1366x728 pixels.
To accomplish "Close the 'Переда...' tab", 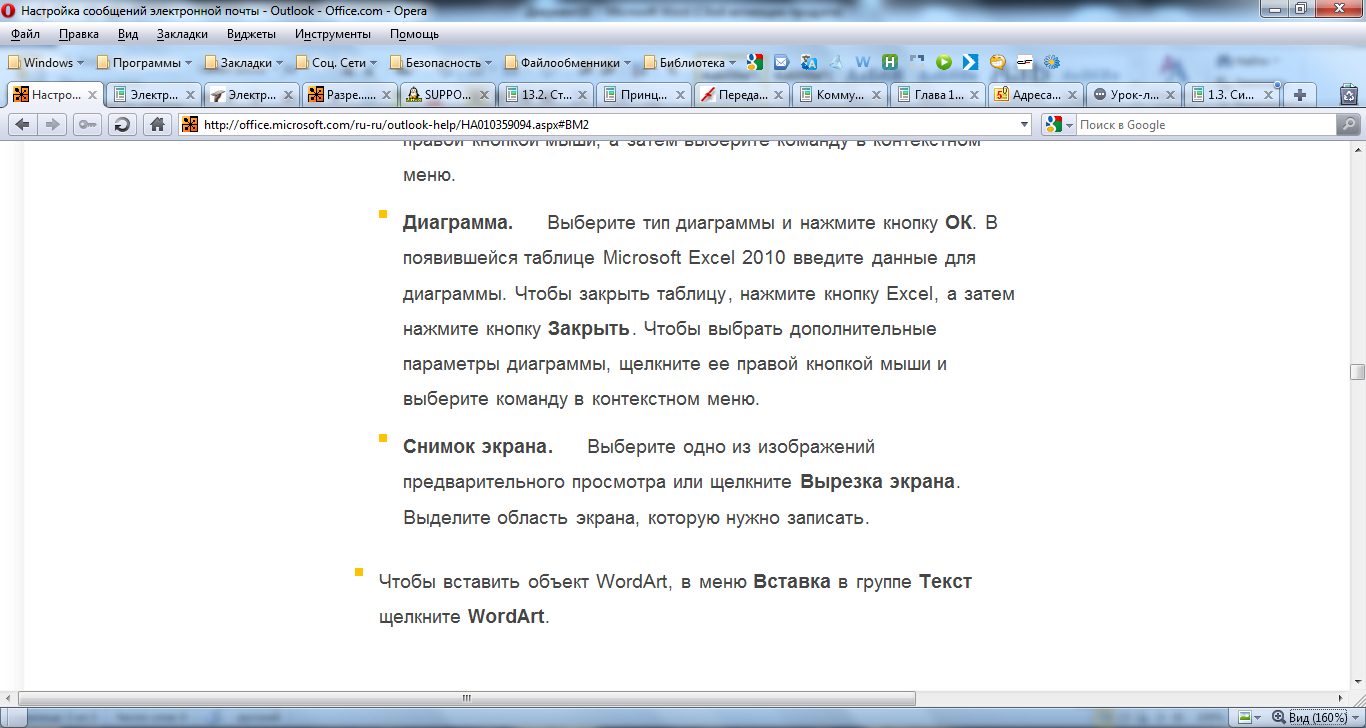I will coord(779,95).
